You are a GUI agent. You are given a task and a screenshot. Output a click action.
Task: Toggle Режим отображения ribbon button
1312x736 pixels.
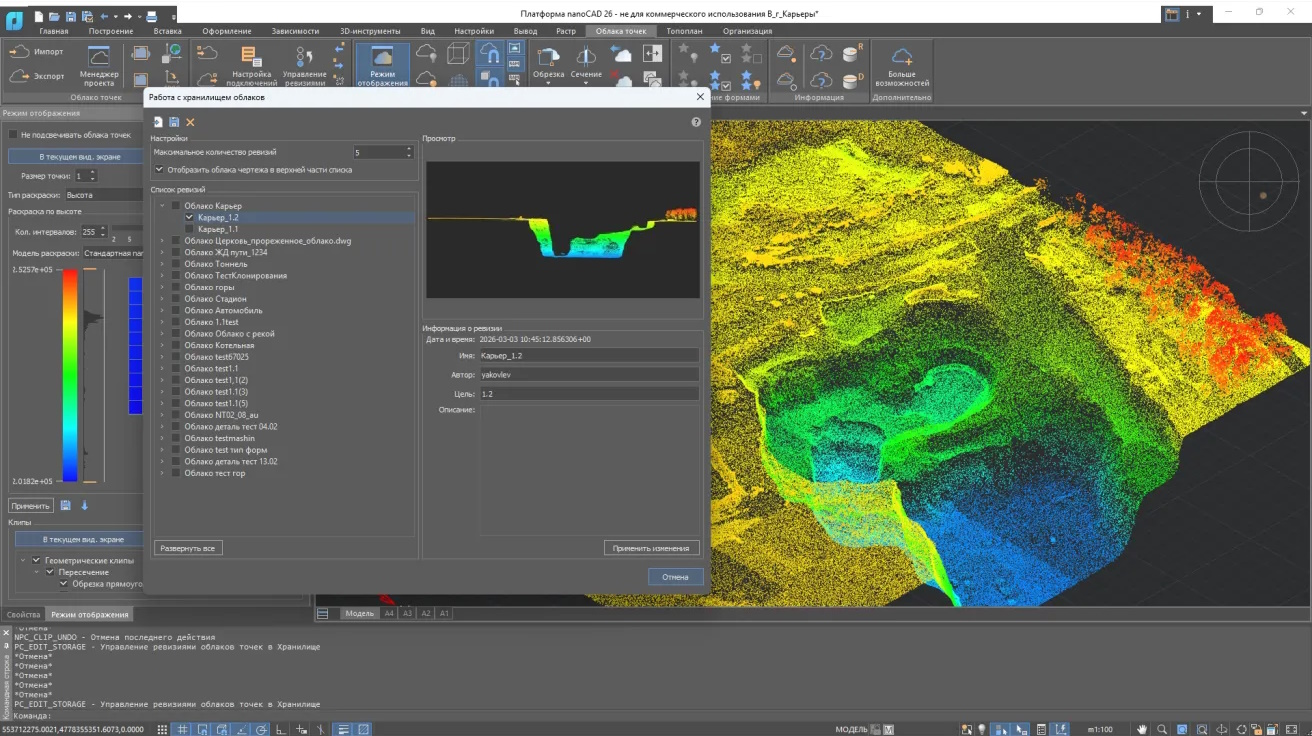point(382,66)
